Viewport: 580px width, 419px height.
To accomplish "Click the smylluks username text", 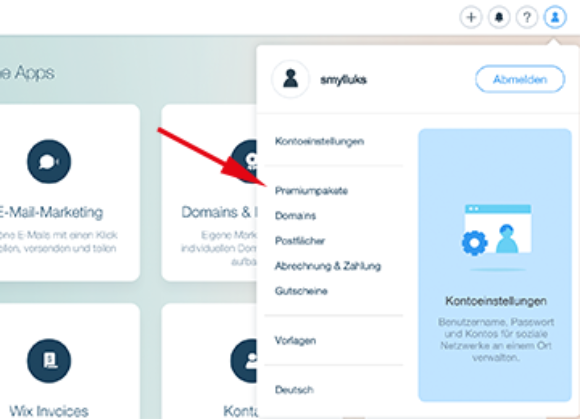I will pos(344,80).
